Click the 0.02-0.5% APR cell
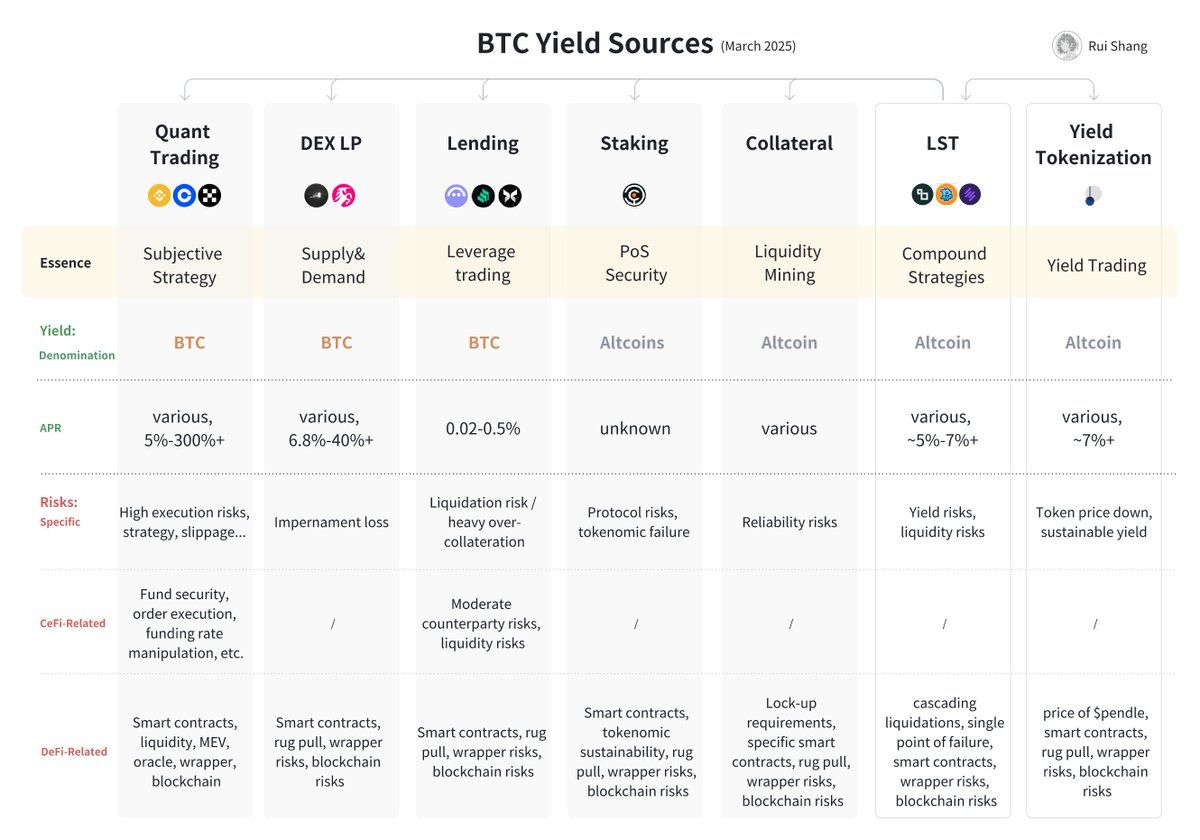The width and height of the screenshot is (1200, 840). 483,428
